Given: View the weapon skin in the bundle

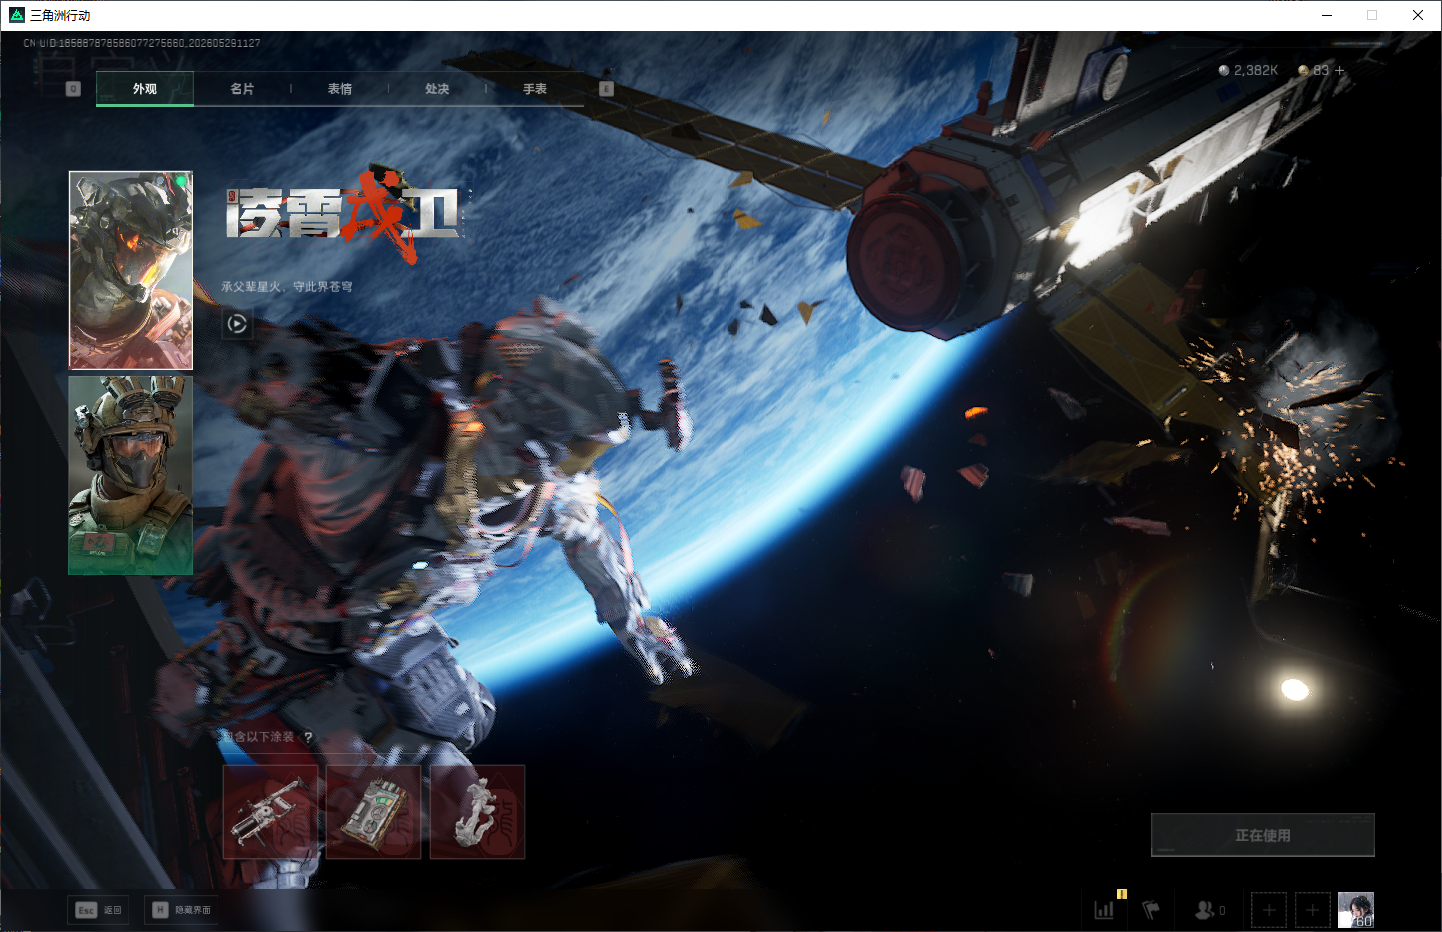Looking at the screenshot, I should pyautogui.click(x=270, y=812).
